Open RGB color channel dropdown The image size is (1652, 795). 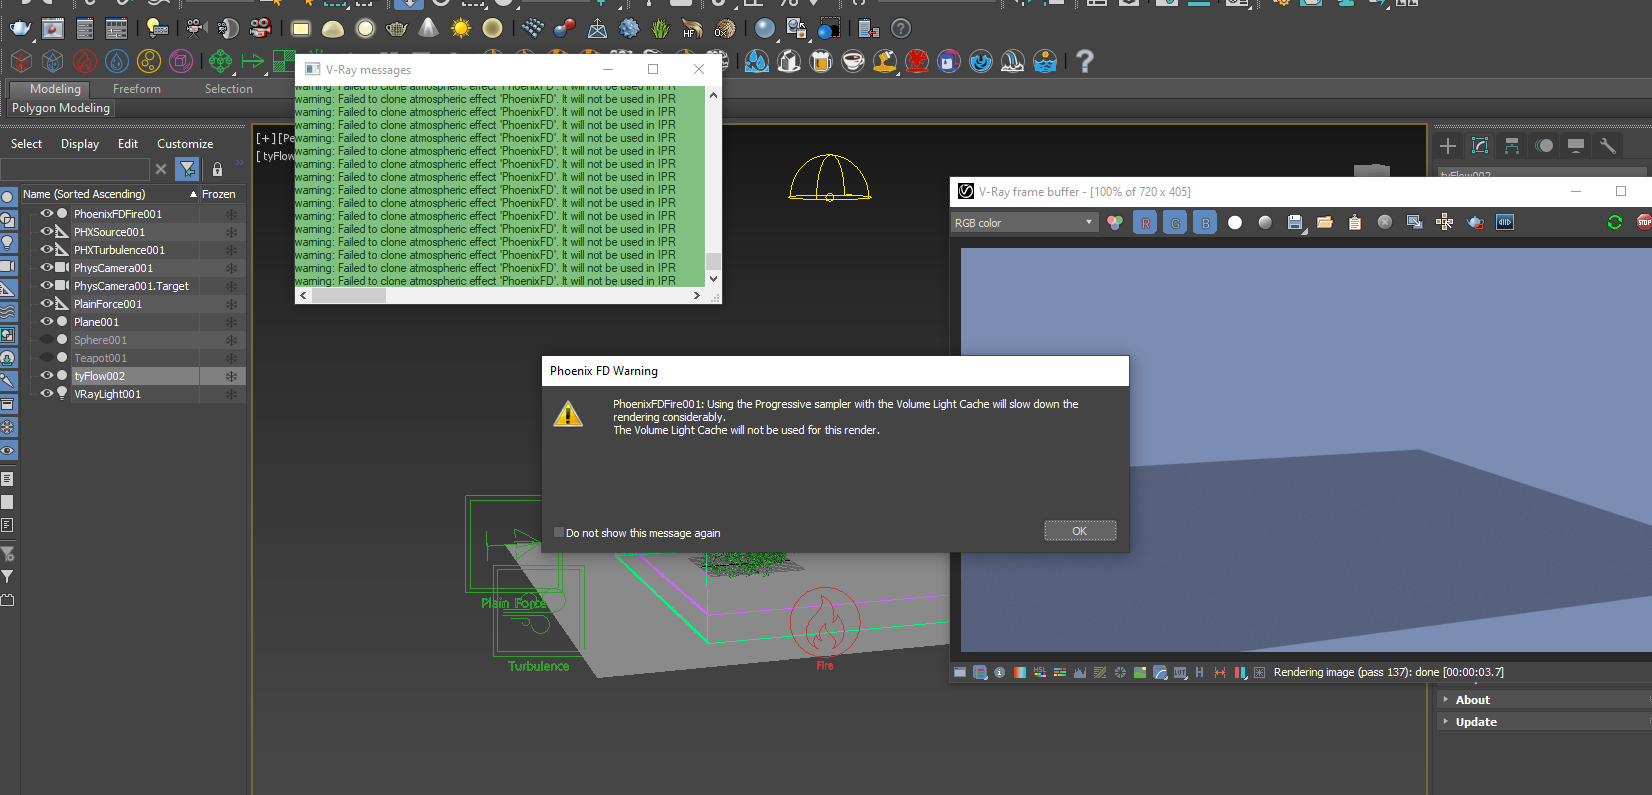point(1025,222)
